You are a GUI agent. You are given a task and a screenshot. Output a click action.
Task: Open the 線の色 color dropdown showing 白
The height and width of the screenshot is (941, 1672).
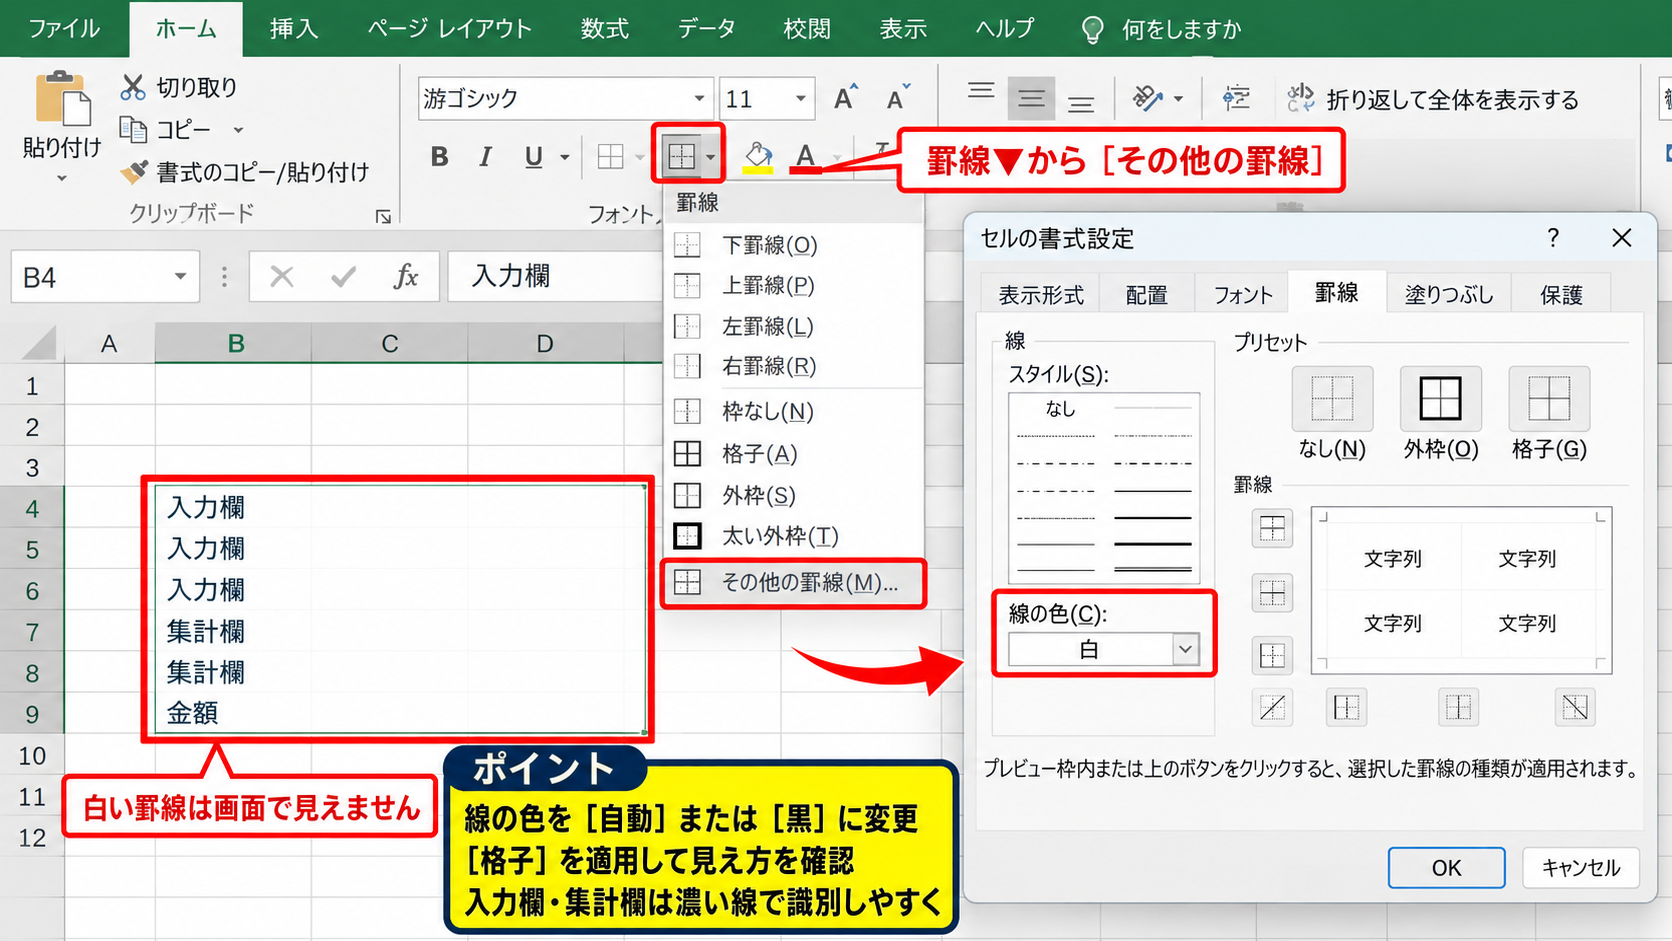point(1185,649)
